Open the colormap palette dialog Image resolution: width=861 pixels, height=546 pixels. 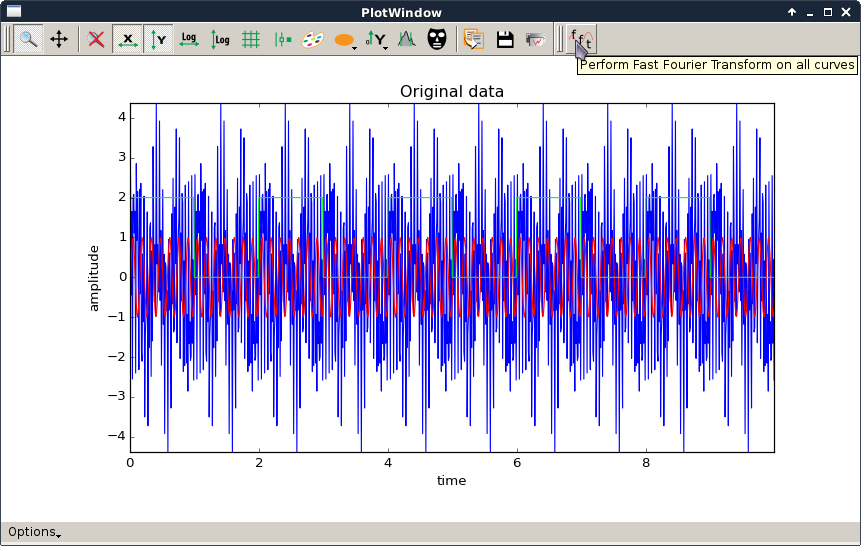[x=313, y=39]
